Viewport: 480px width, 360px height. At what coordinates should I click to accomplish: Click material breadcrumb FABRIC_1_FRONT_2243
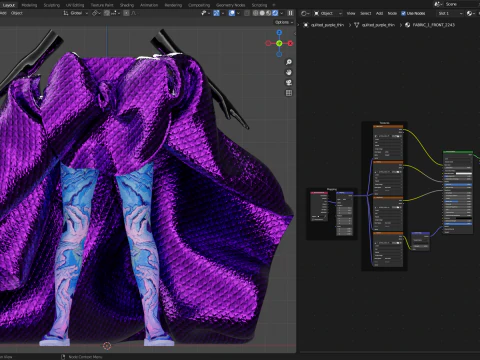click(x=433, y=25)
